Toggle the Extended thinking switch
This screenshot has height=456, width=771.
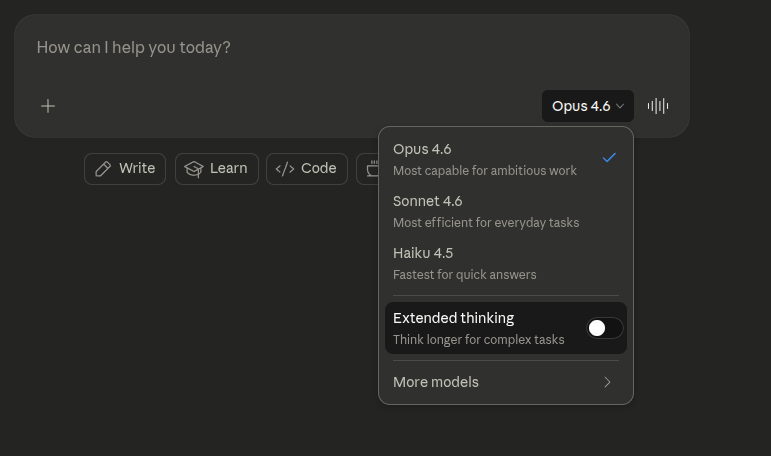(x=604, y=328)
